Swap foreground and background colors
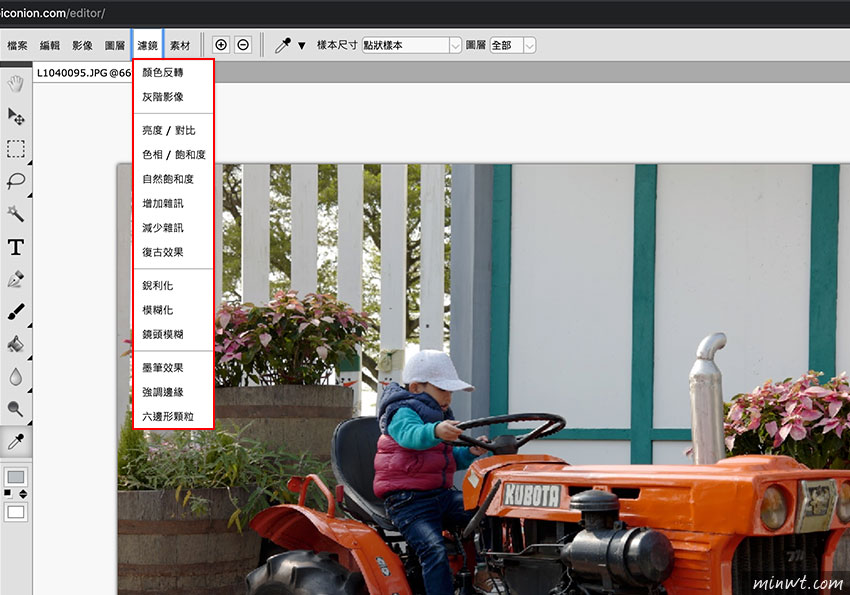Image resolution: width=850 pixels, height=595 pixels. [x=23, y=494]
